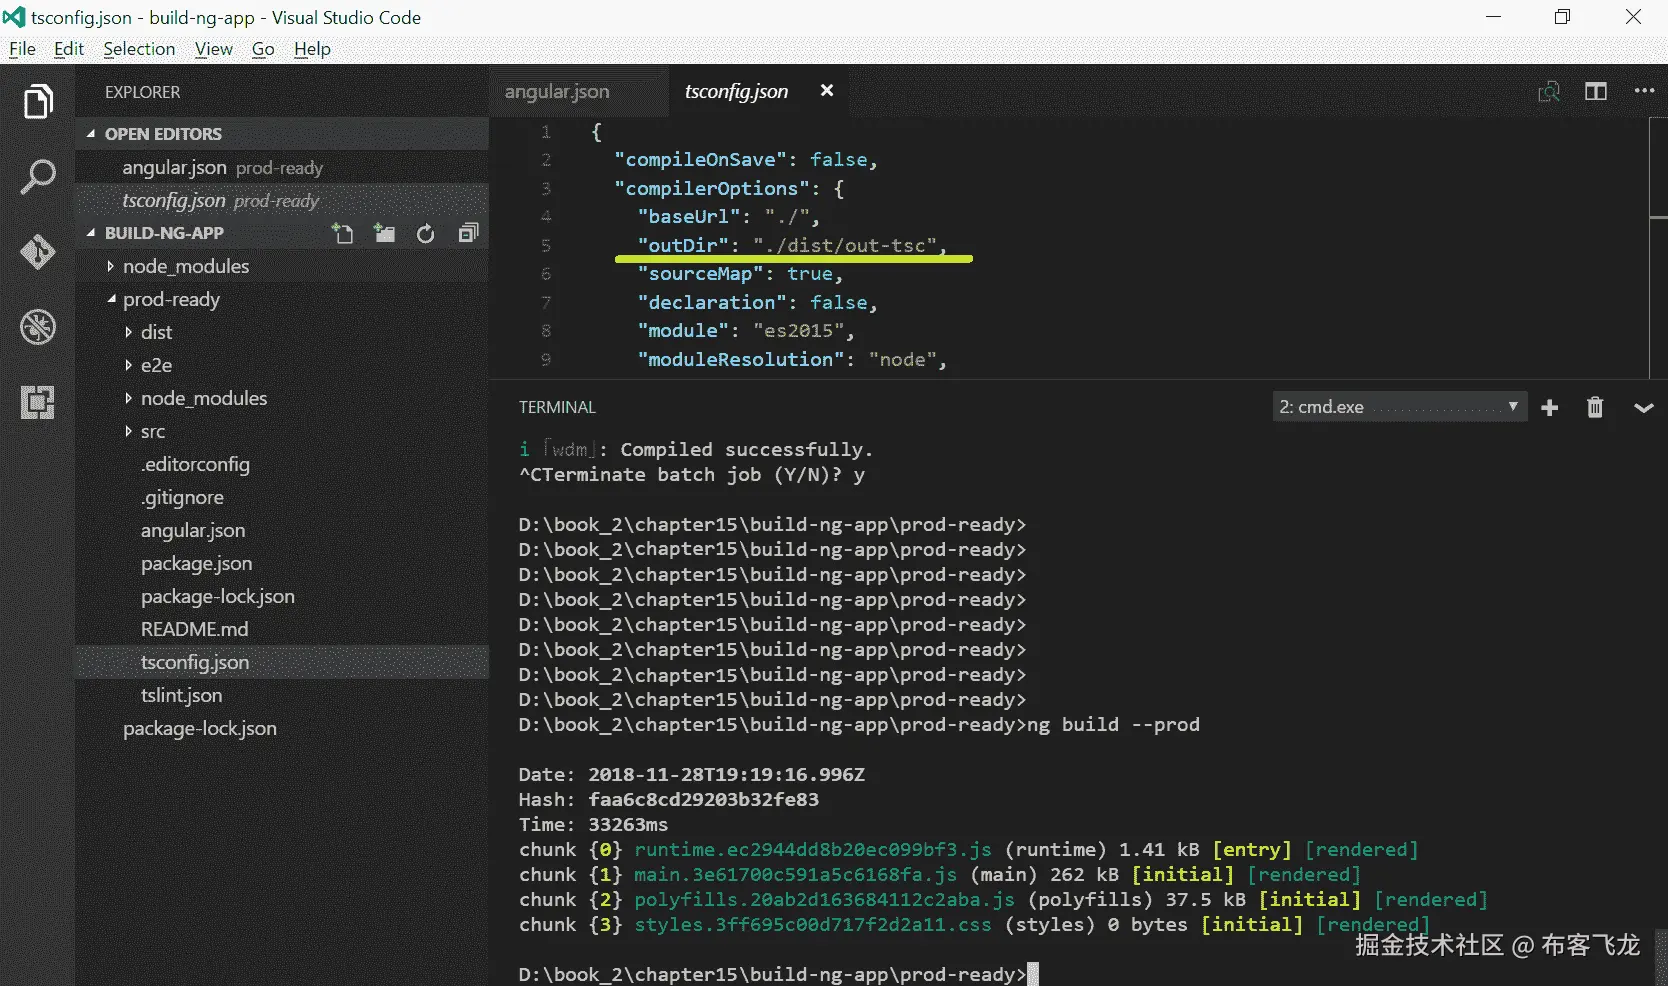Open the Source Control view
1668x986 pixels.
point(38,252)
